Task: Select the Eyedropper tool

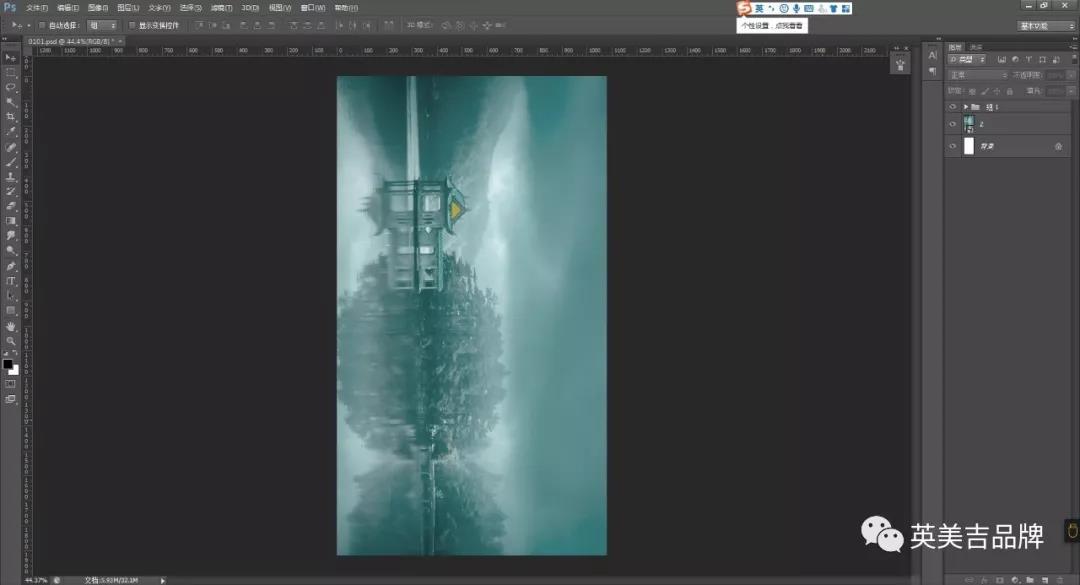Action: [10, 132]
